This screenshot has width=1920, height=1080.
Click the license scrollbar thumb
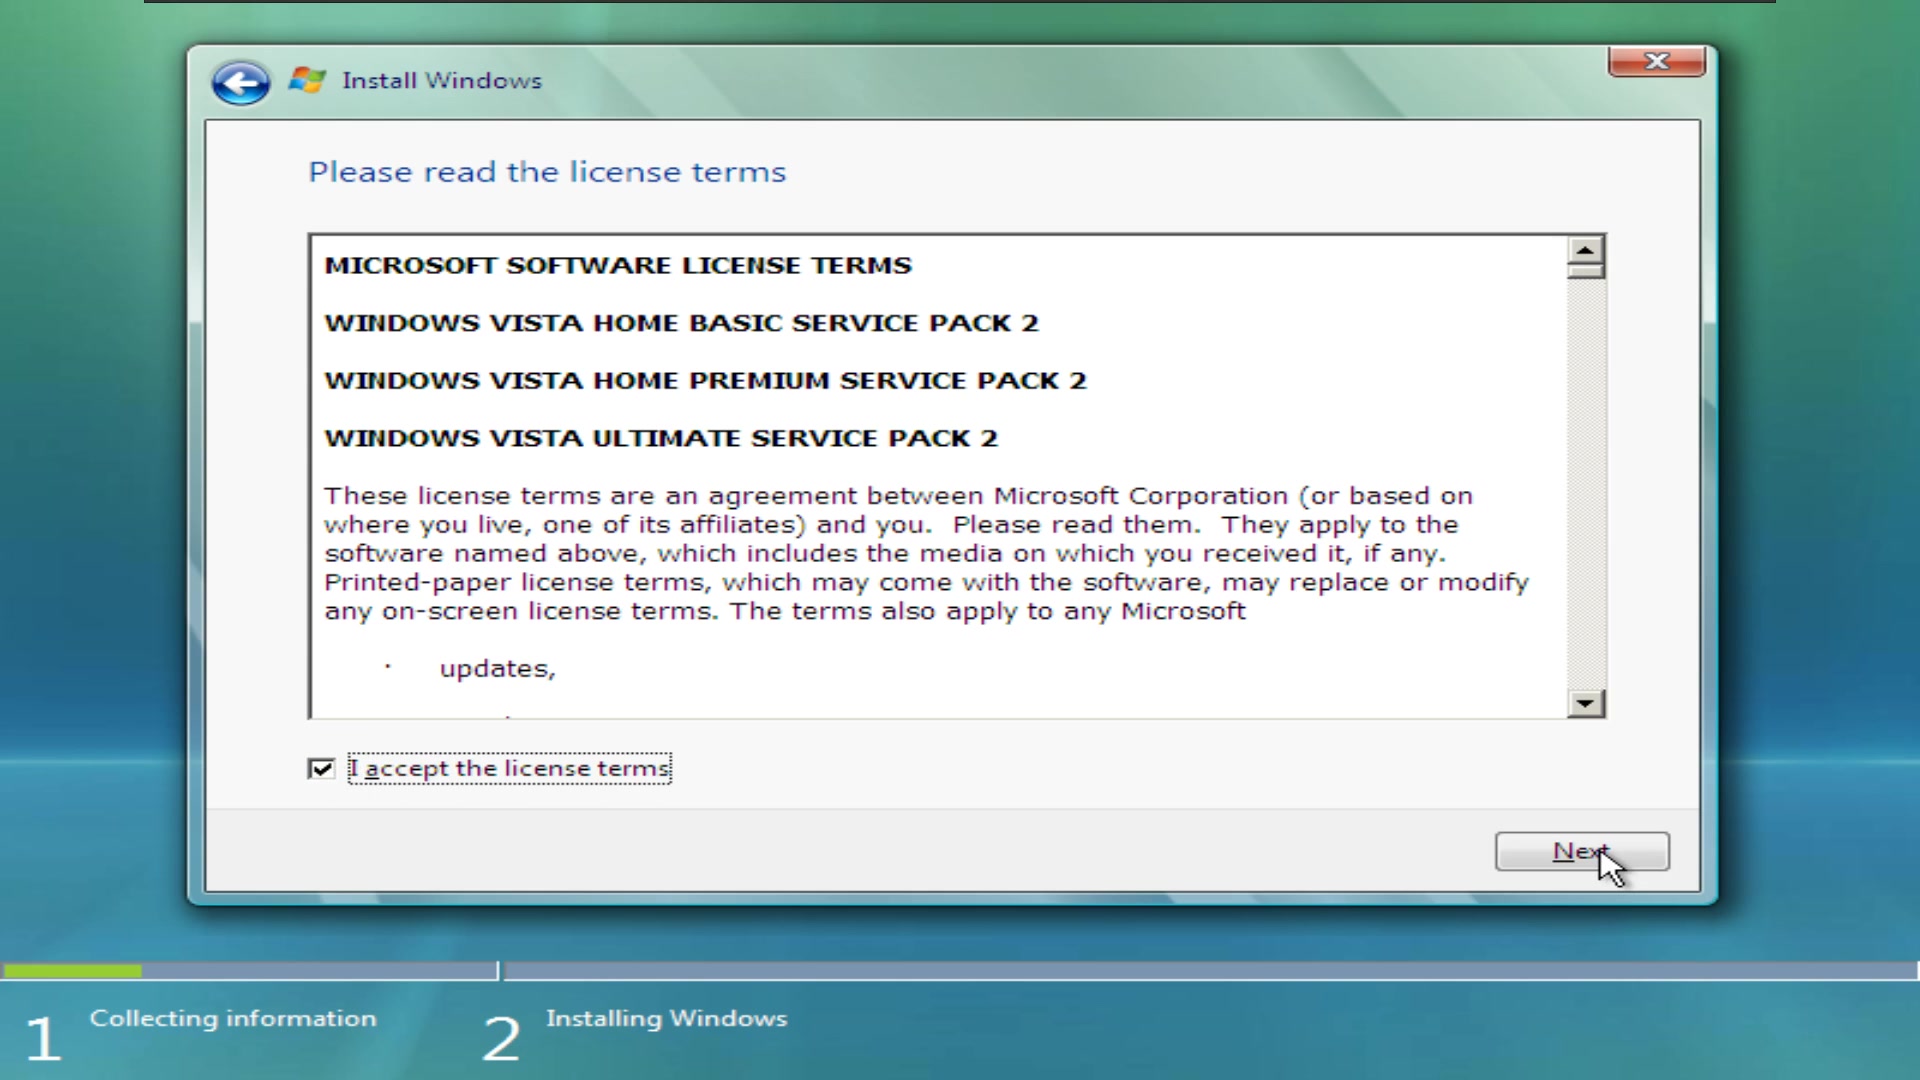pyautogui.click(x=1586, y=271)
